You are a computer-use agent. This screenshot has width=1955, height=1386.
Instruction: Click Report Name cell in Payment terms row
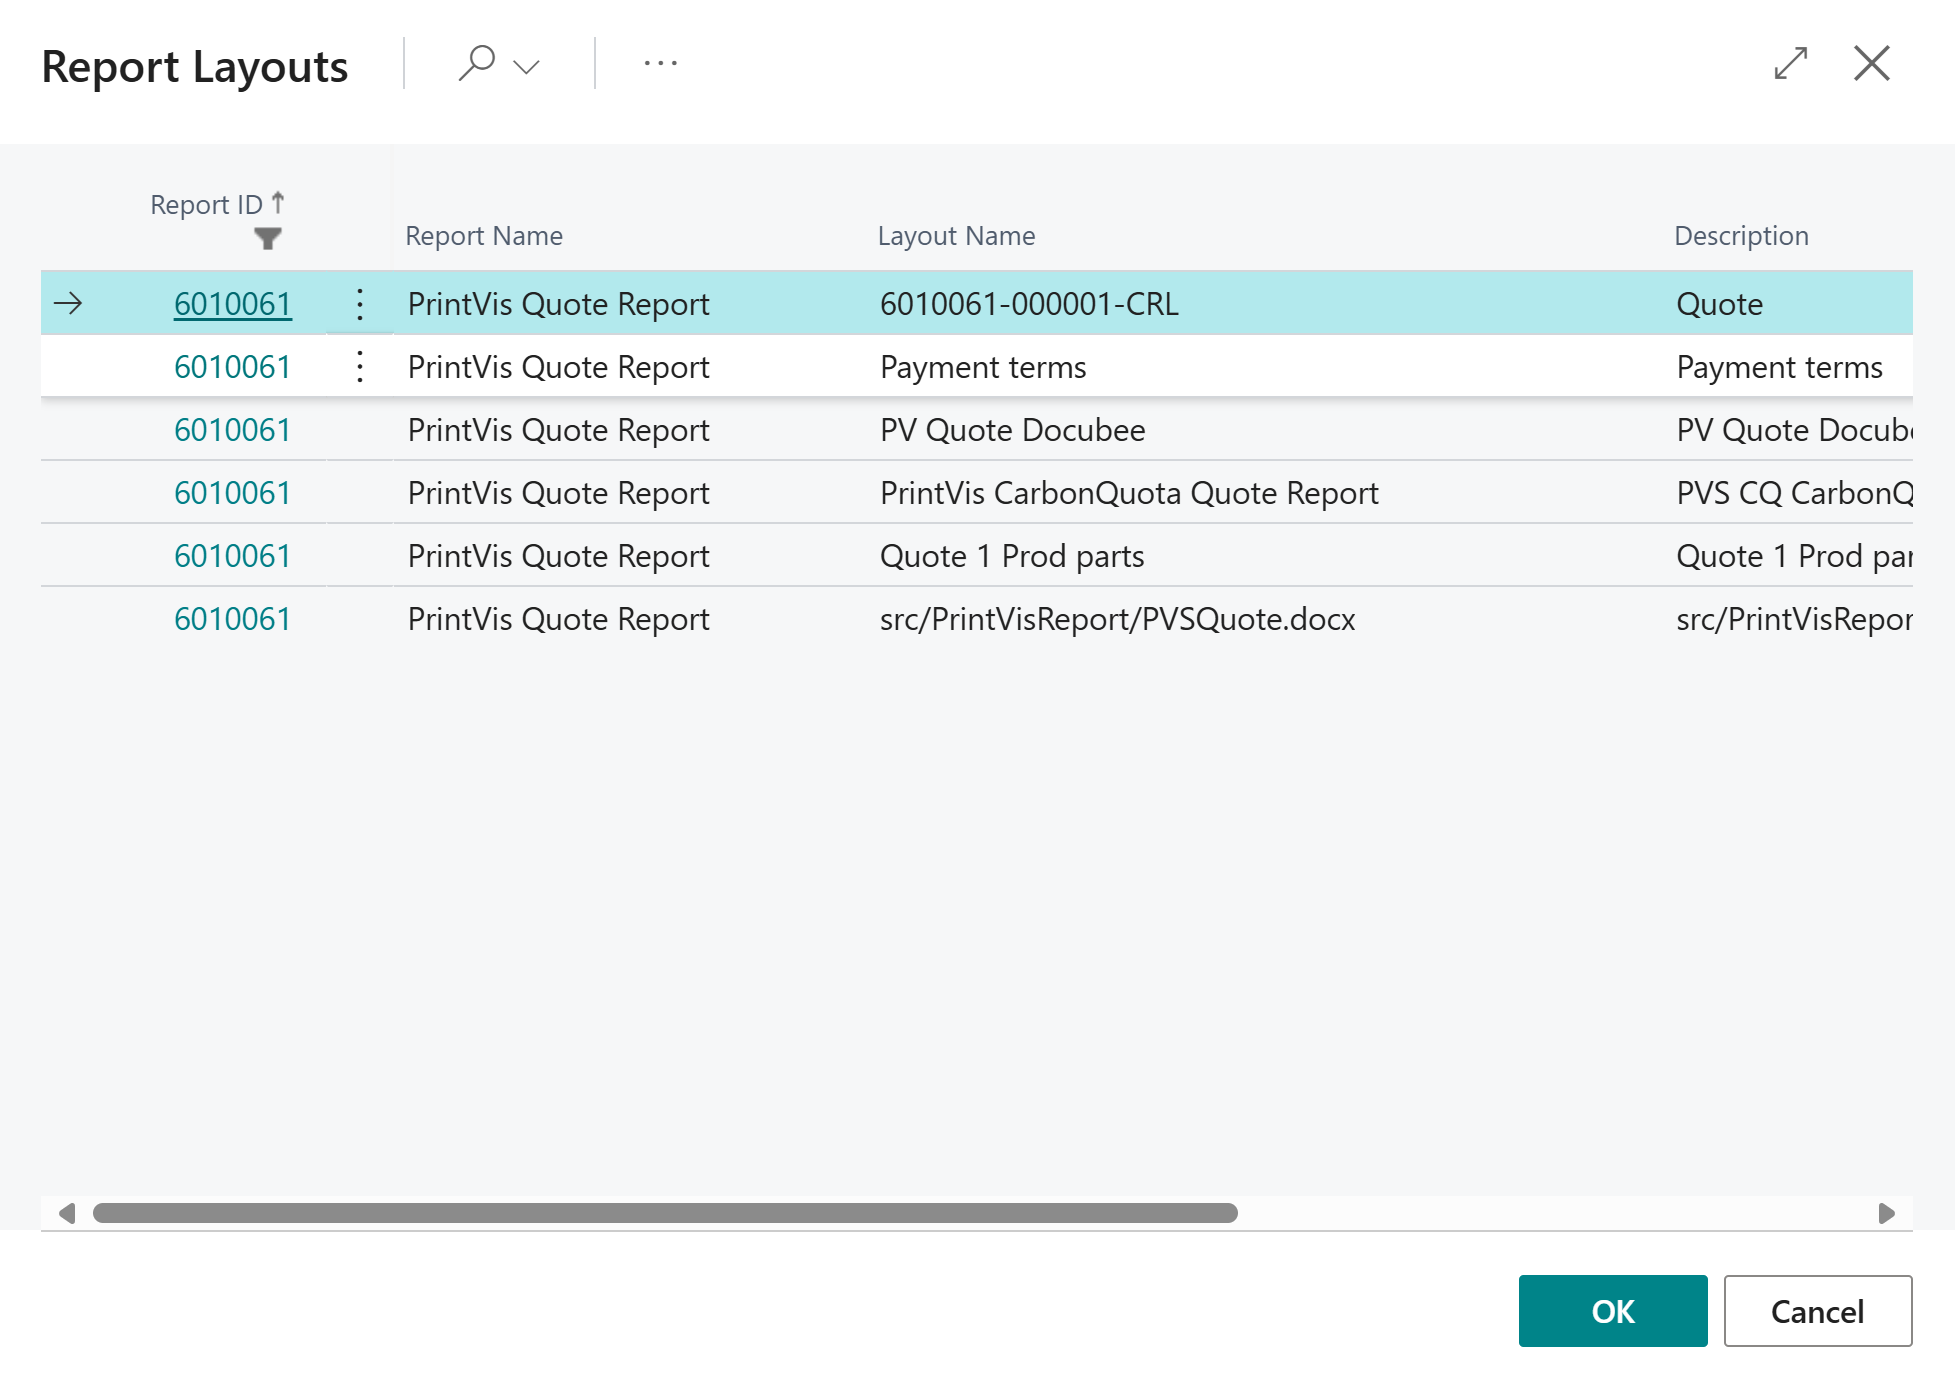pos(558,367)
